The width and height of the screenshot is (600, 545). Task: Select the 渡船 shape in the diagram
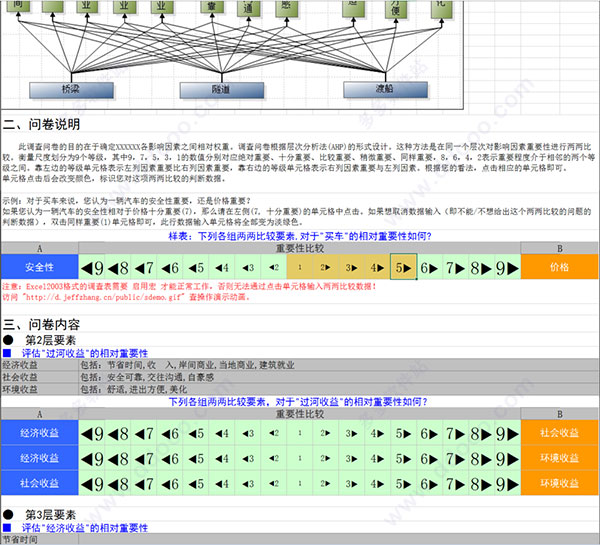tap(385, 89)
